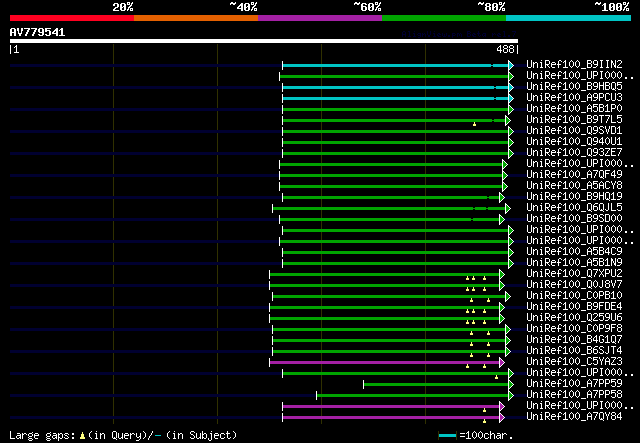Screen dimensions: 640x443
Task: Select the UniRef100_A5ACY8 label
Action: pyautogui.click(x=574, y=186)
